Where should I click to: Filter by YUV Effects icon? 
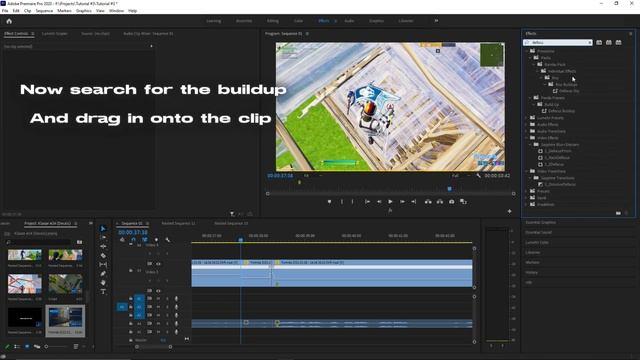point(618,42)
